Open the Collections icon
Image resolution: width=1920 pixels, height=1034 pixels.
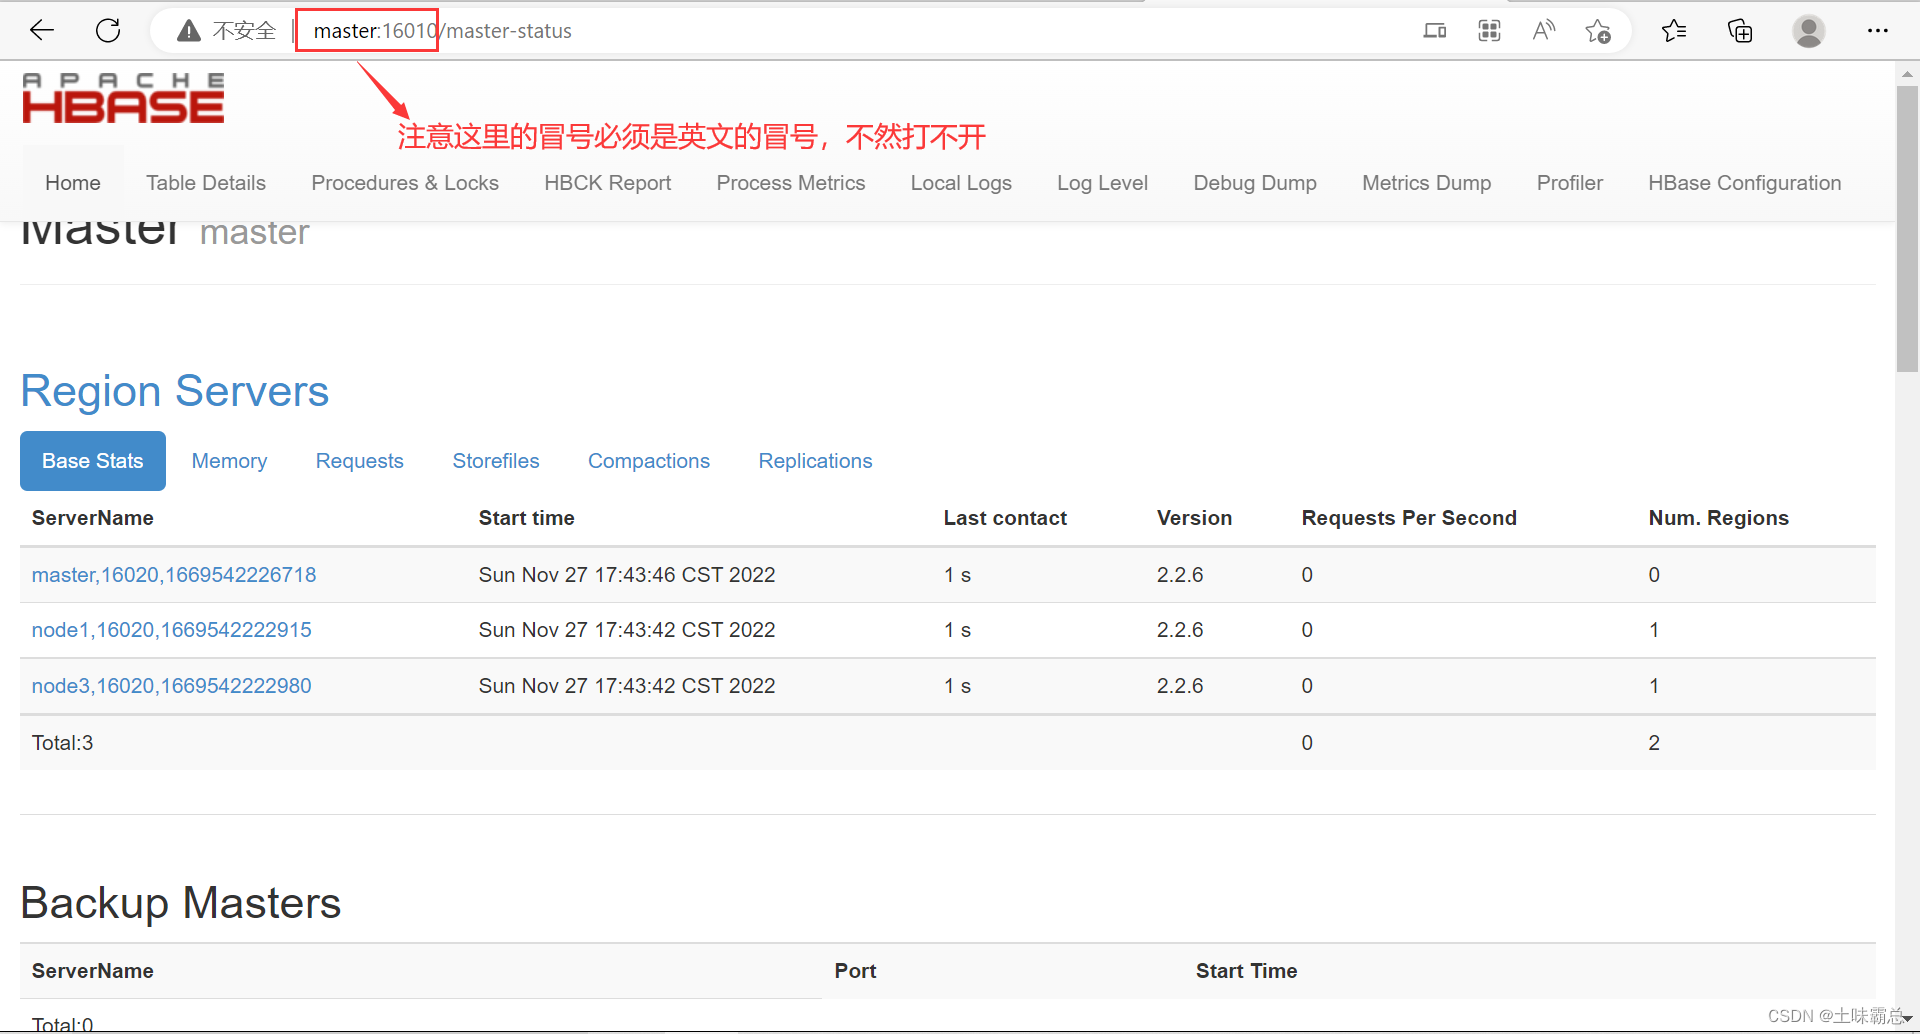pos(1740,31)
